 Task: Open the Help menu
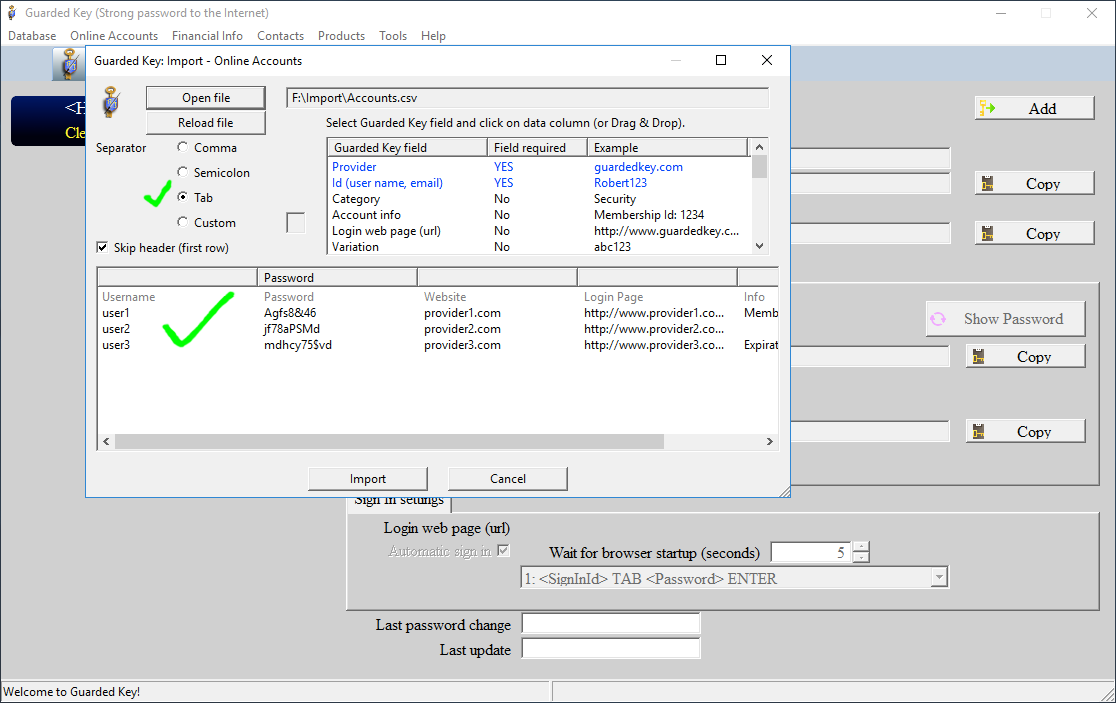(x=433, y=36)
